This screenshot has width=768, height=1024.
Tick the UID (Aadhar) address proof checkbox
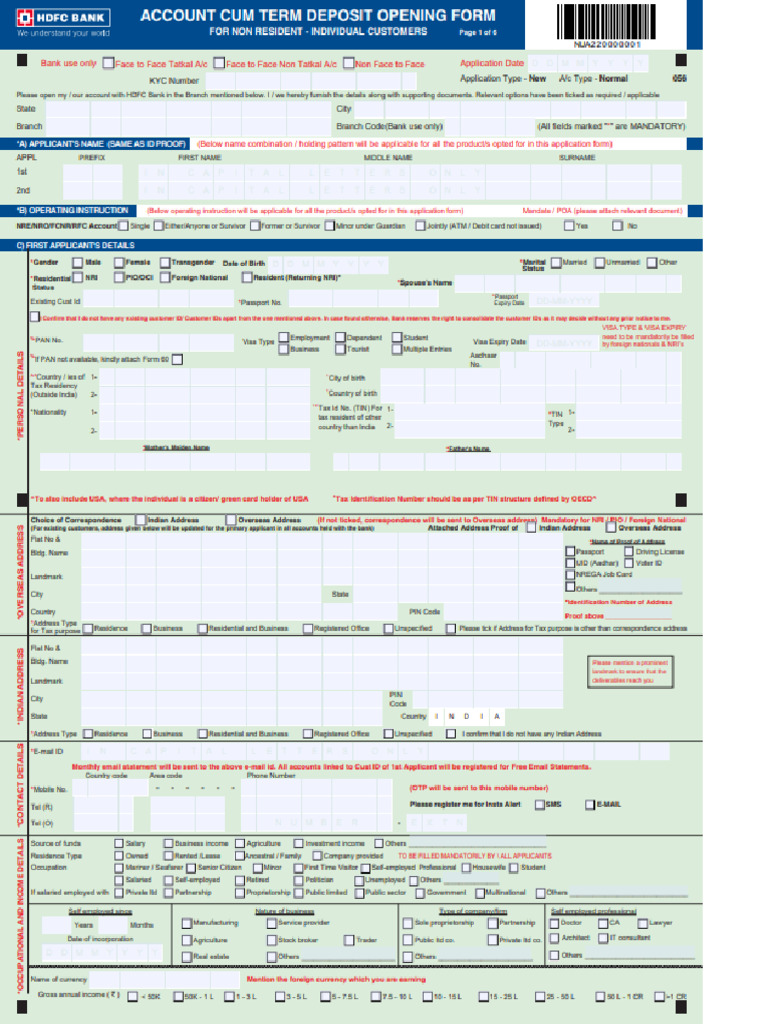[x=570, y=563]
